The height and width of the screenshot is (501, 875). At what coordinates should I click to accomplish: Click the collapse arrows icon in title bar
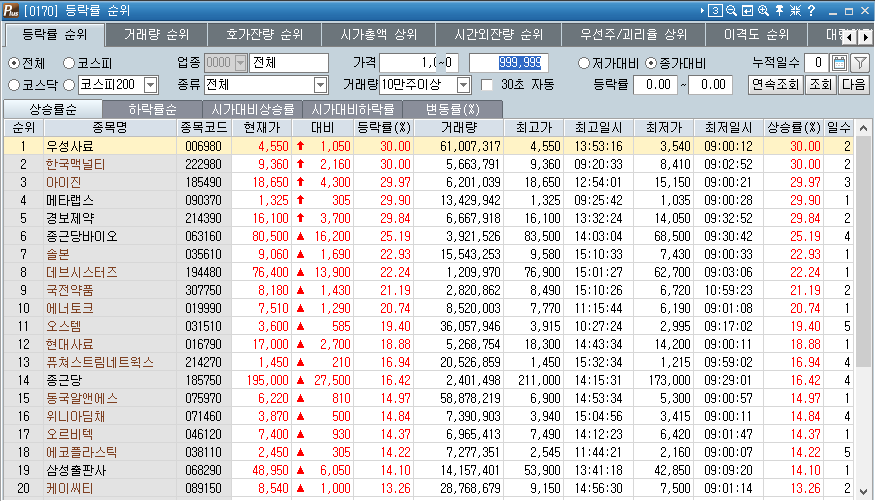795,10
